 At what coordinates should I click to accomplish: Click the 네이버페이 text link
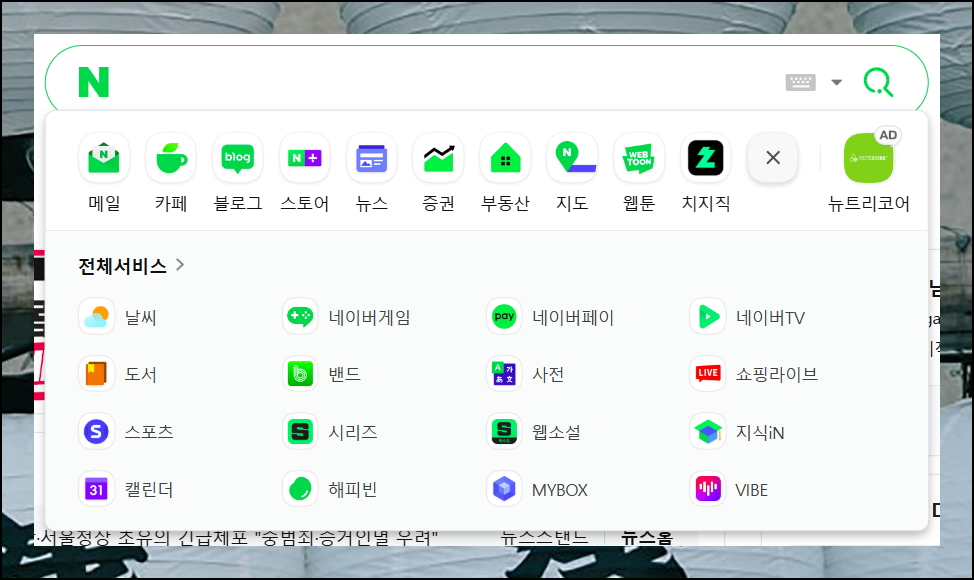(573, 317)
